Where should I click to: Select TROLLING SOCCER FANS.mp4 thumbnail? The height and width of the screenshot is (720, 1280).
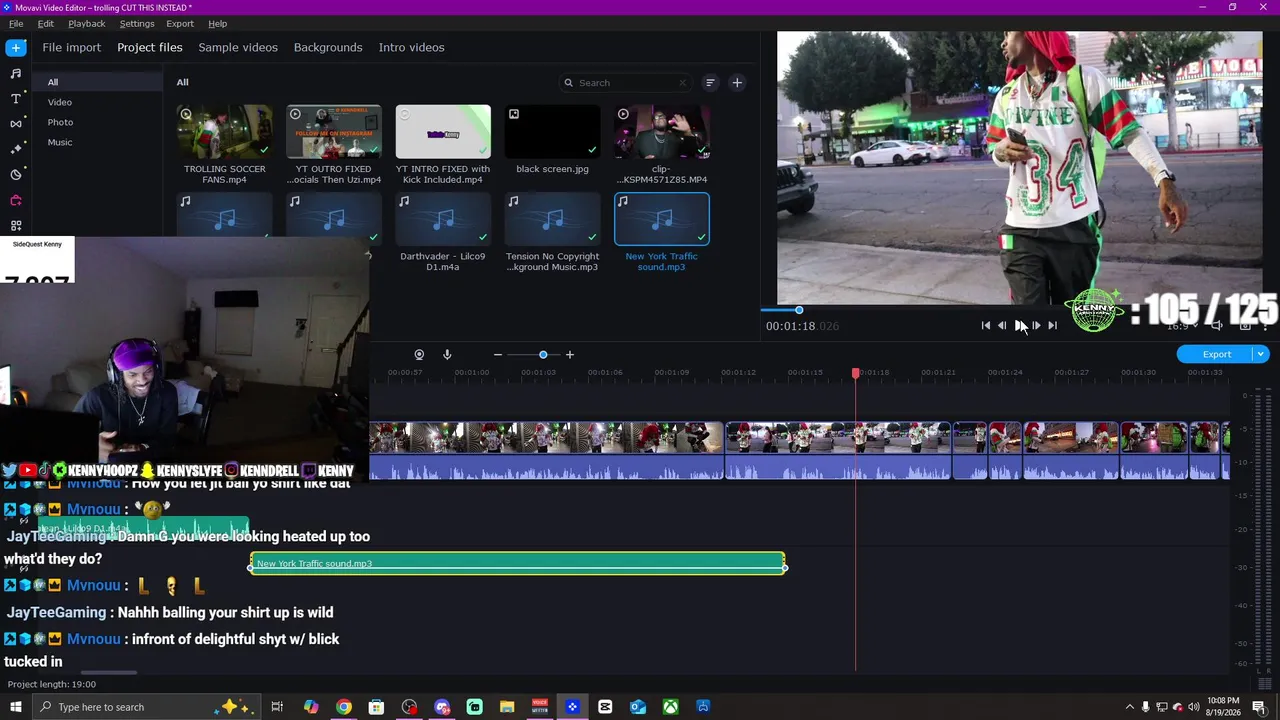(x=224, y=132)
